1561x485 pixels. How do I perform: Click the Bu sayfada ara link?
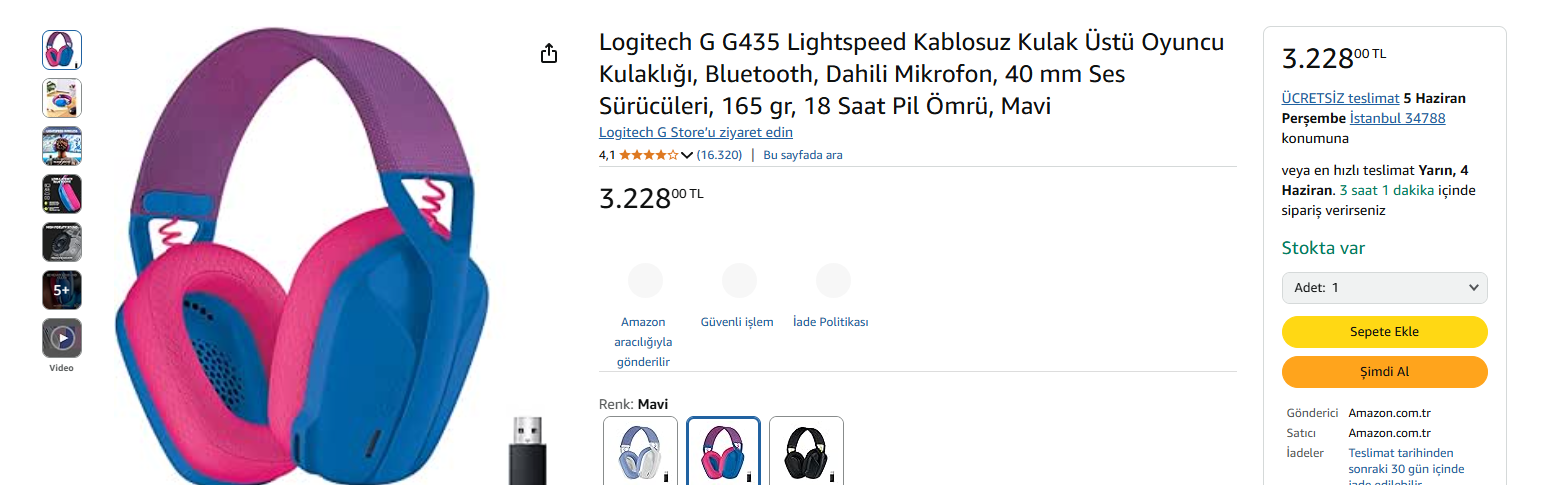click(803, 155)
